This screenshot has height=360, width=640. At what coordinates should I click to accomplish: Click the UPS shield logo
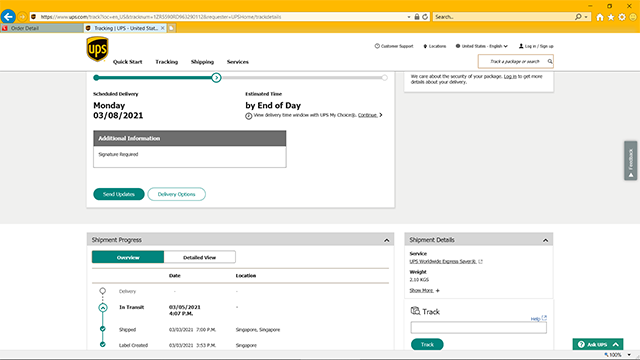97,49
